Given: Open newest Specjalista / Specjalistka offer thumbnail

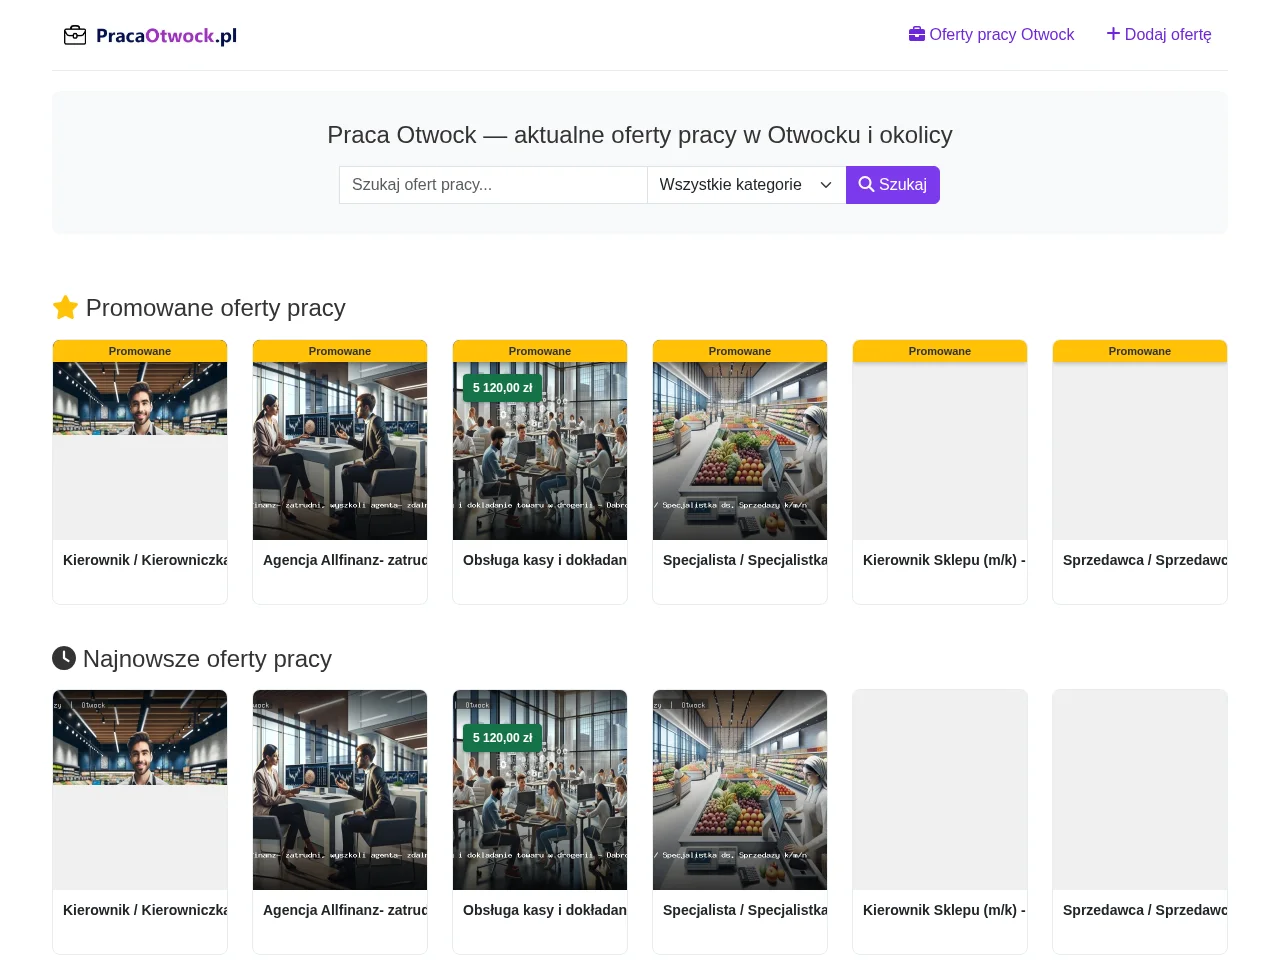Looking at the screenshot, I should pos(740,790).
